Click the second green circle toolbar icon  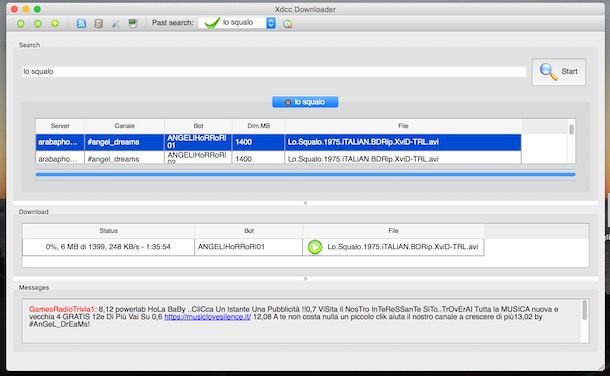tap(38, 24)
